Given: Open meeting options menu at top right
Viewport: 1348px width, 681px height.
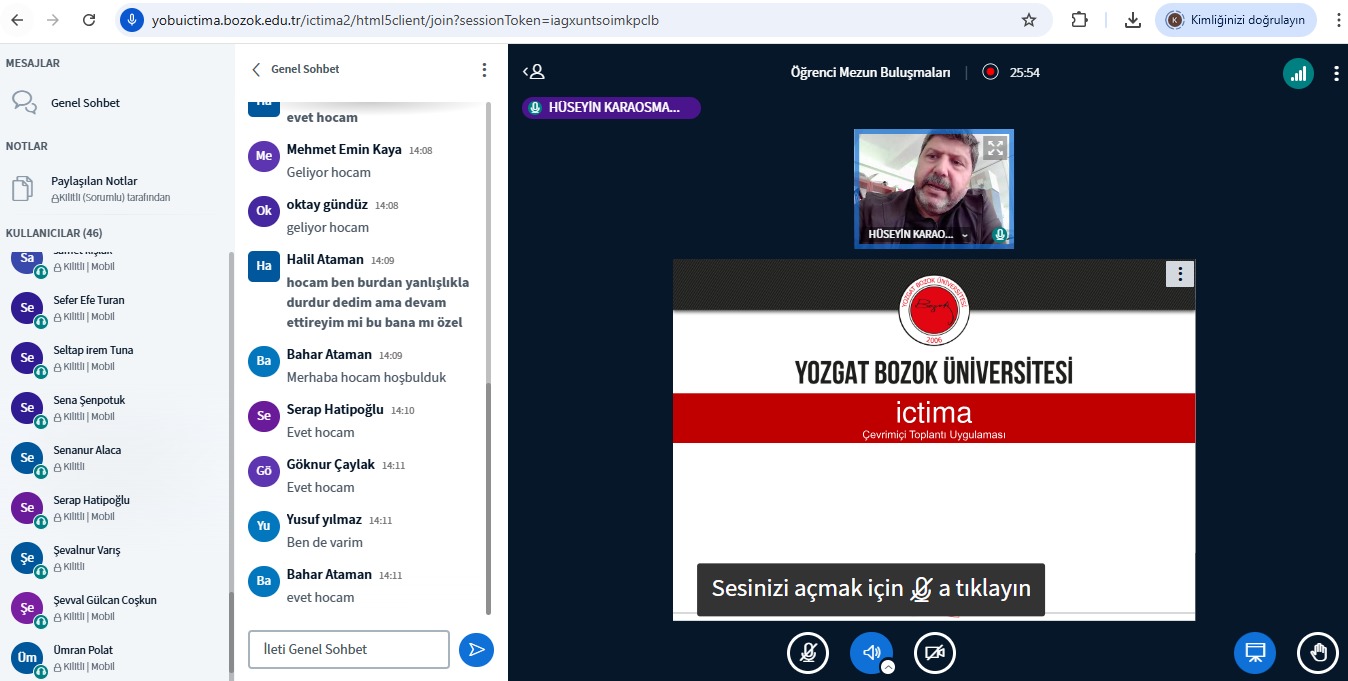Looking at the screenshot, I should 1336,73.
